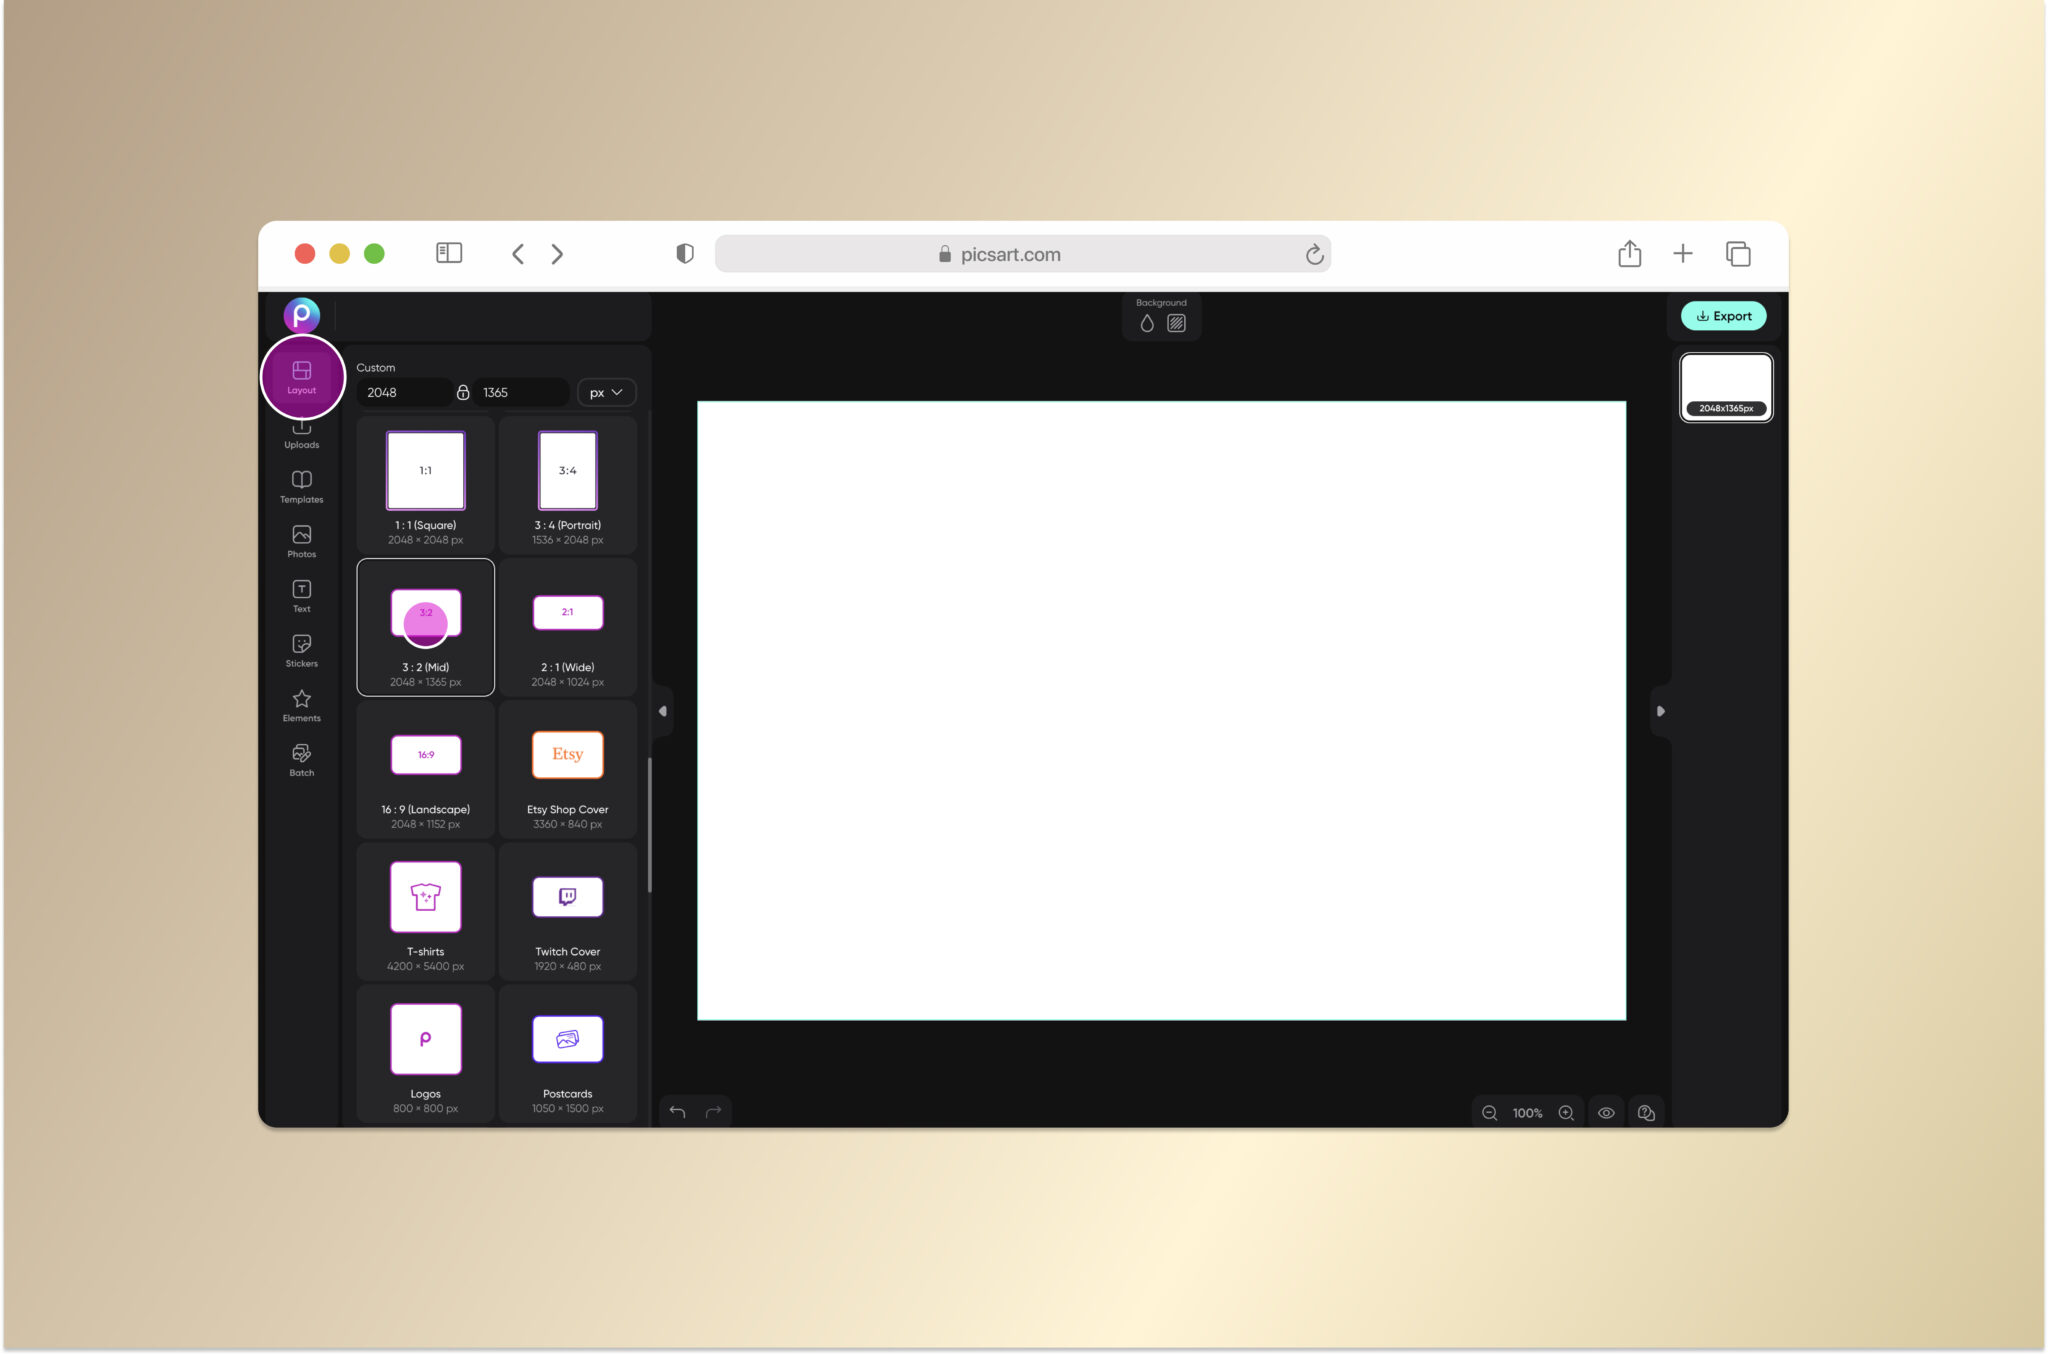Collapse the left layout panel

point(662,711)
